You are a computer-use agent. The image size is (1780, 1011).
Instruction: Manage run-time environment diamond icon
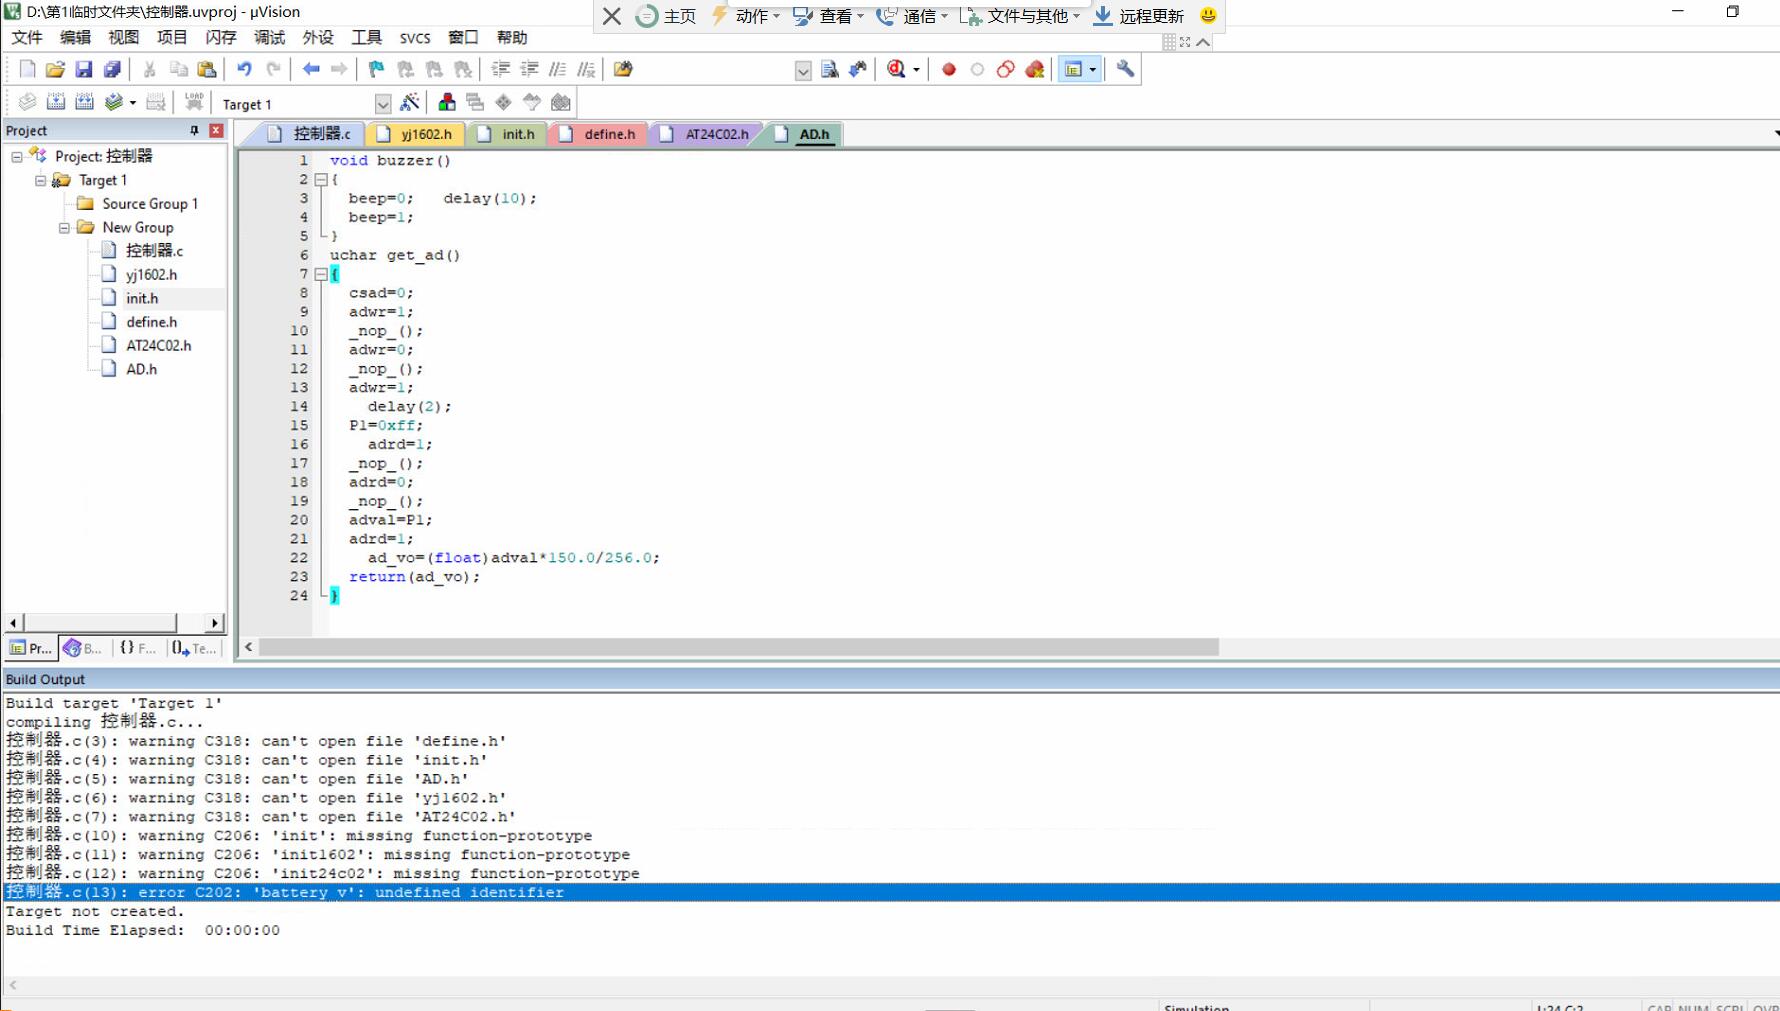click(x=503, y=102)
